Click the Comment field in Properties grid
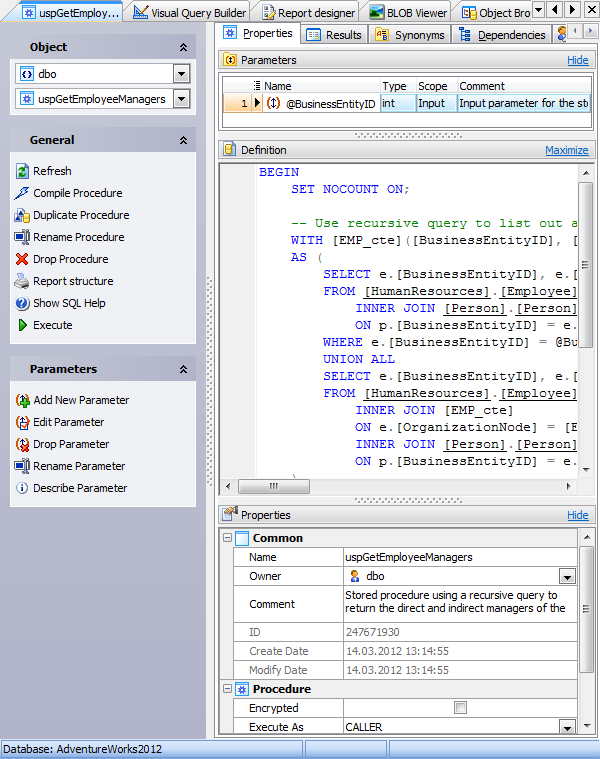600x759 pixels. click(455, 604)
